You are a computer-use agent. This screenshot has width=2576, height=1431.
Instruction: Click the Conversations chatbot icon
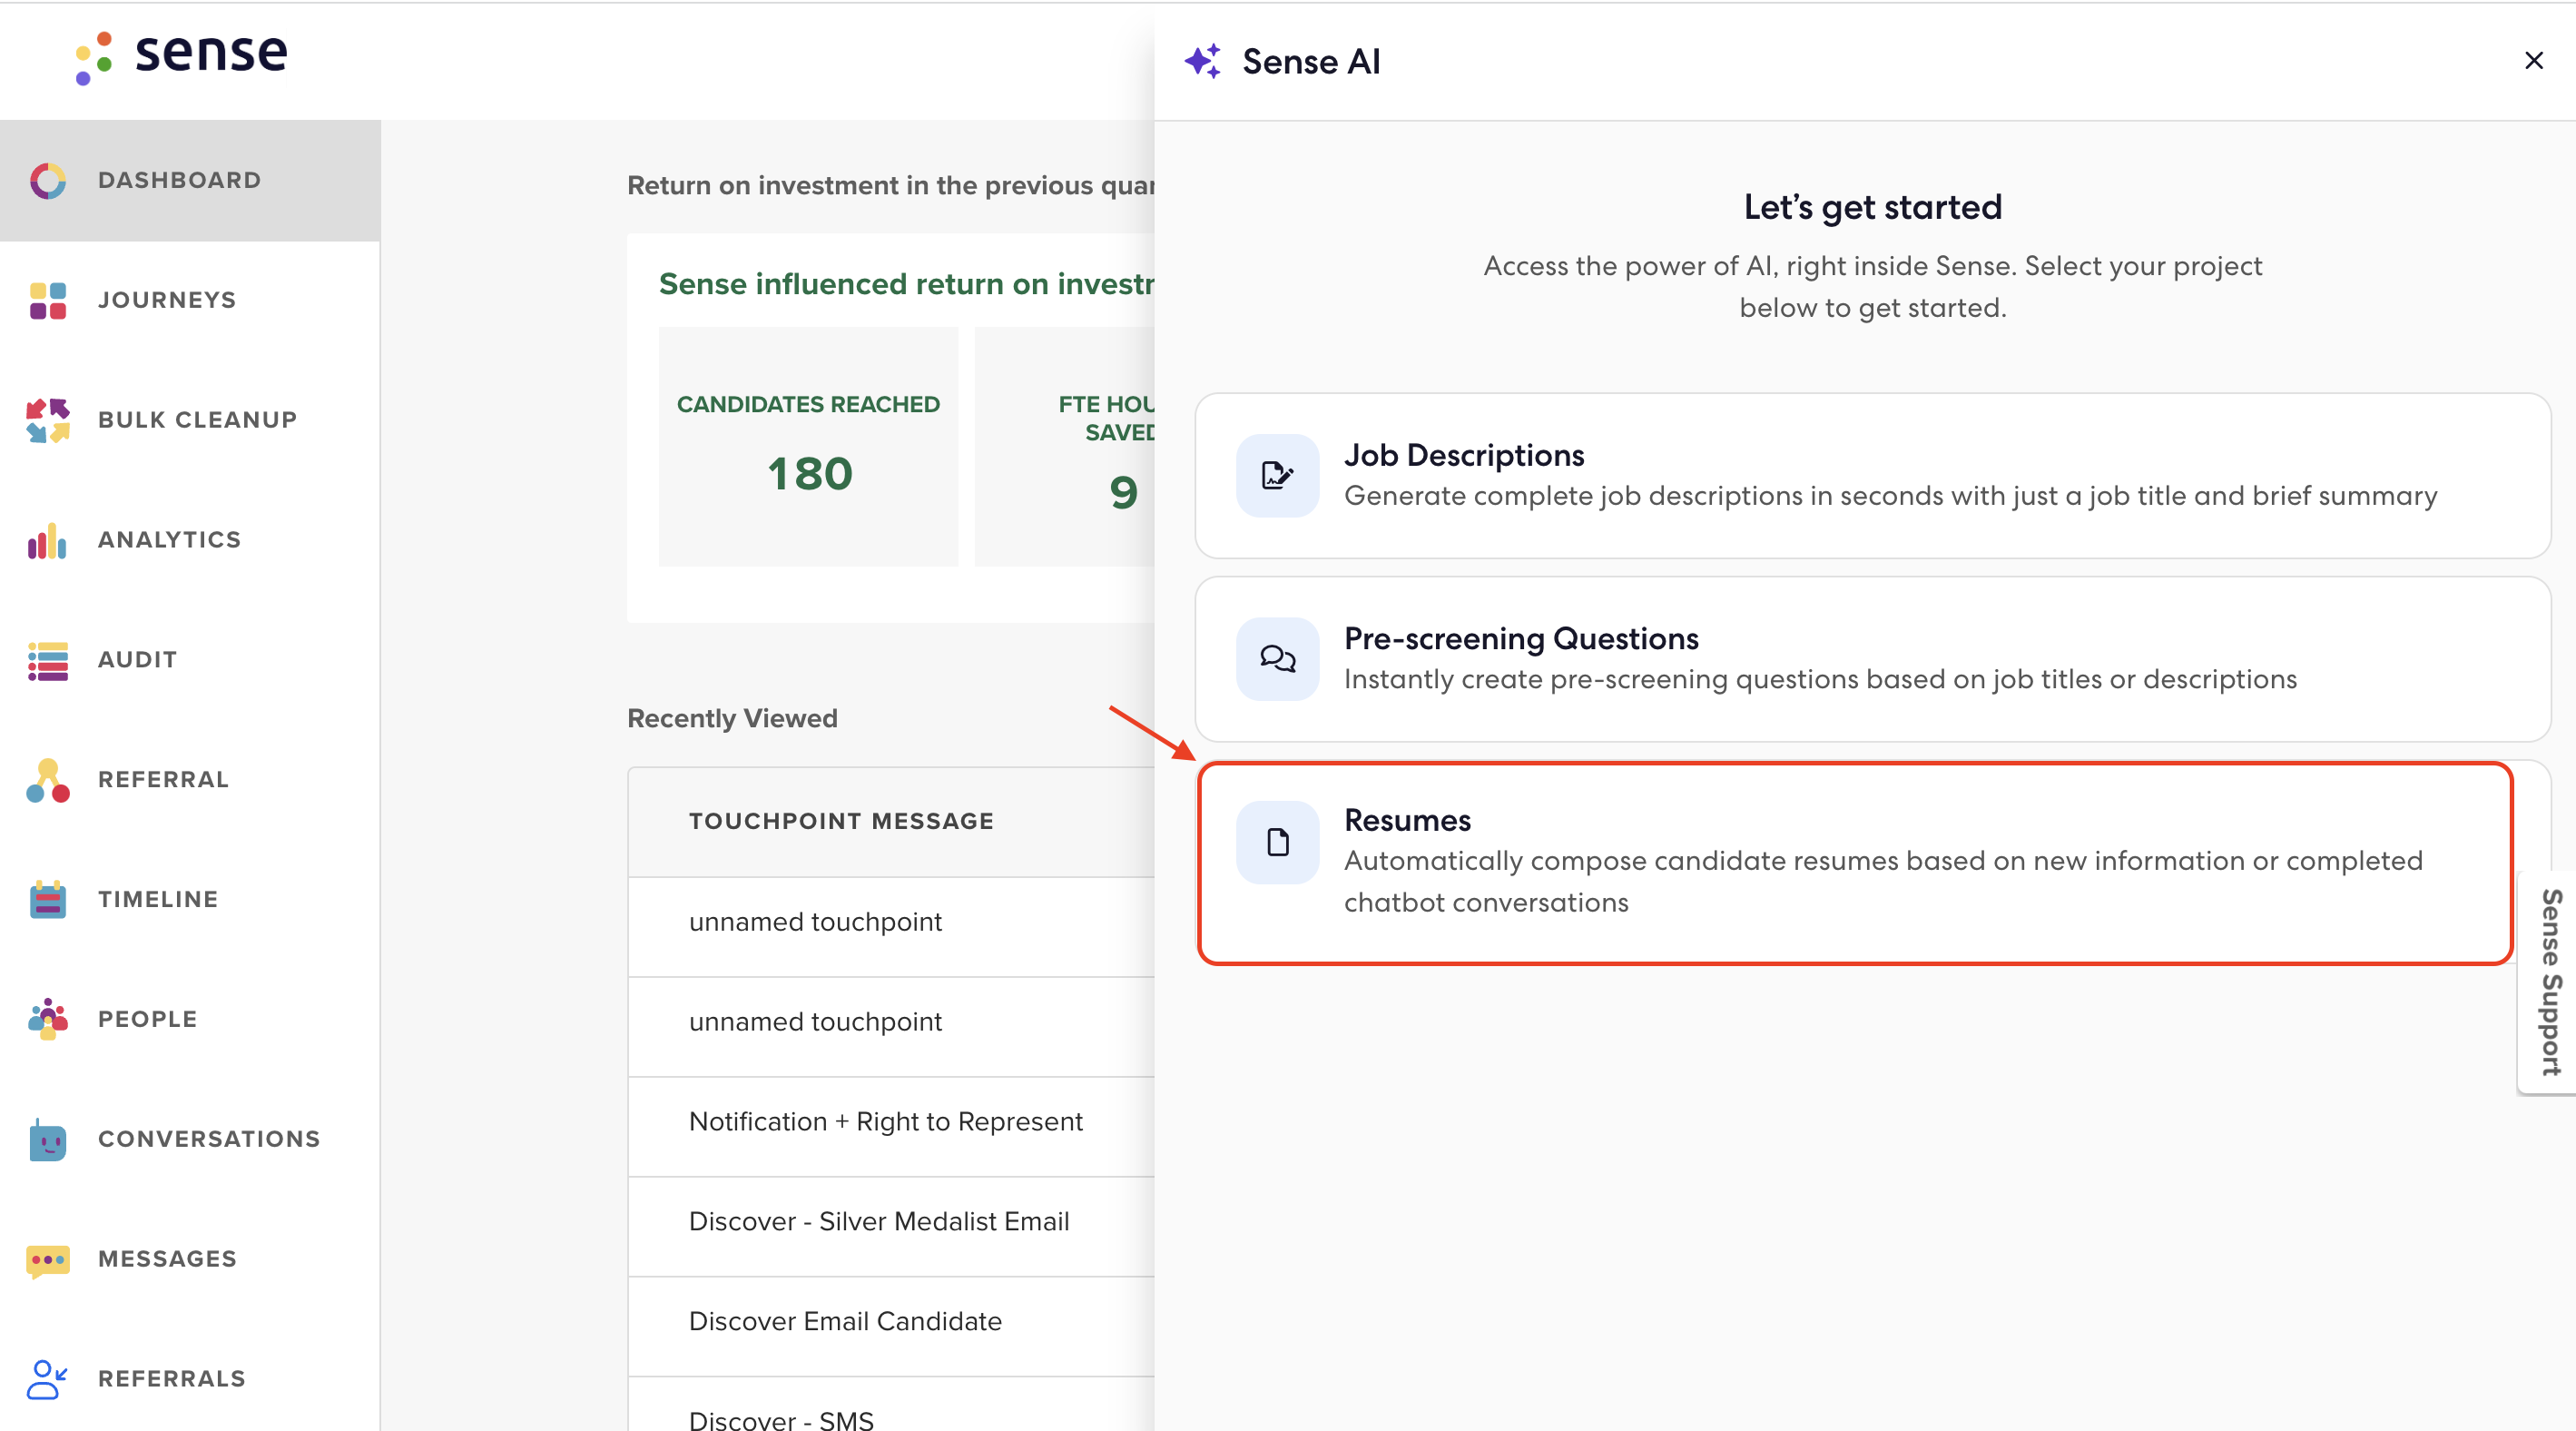[x=47, y=1139]
